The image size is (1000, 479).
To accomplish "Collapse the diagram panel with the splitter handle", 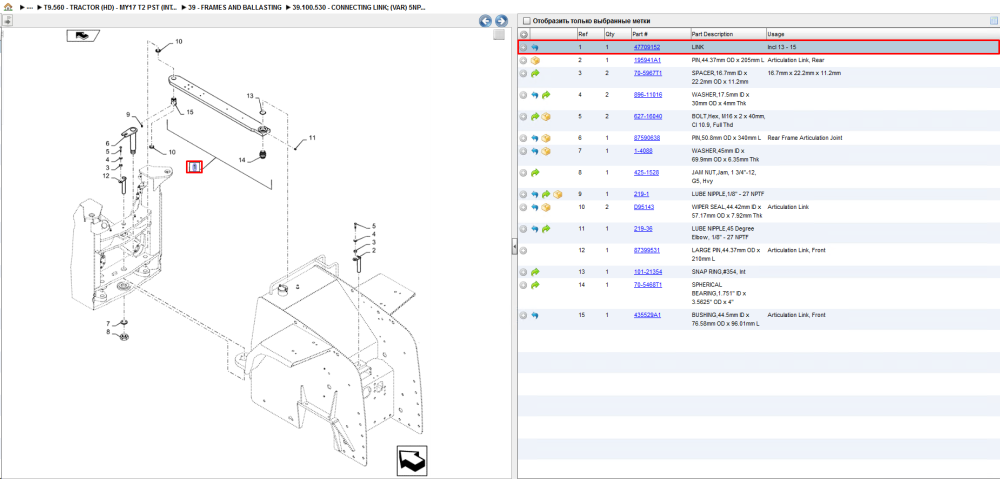I will point(513,247).
